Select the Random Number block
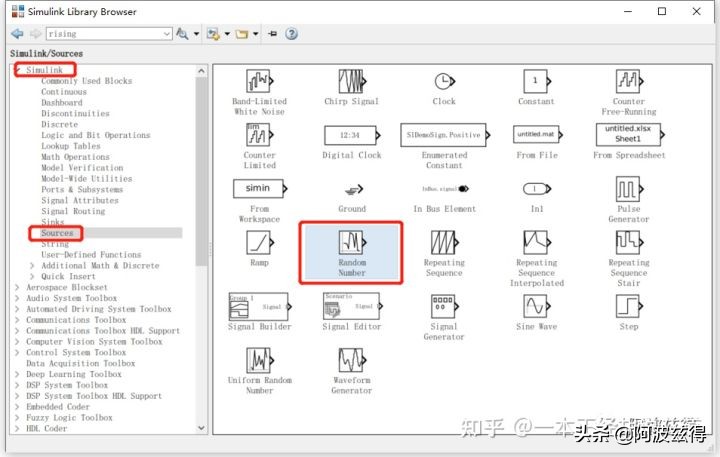This screenshot has width=720, height=457. [352, 243]
